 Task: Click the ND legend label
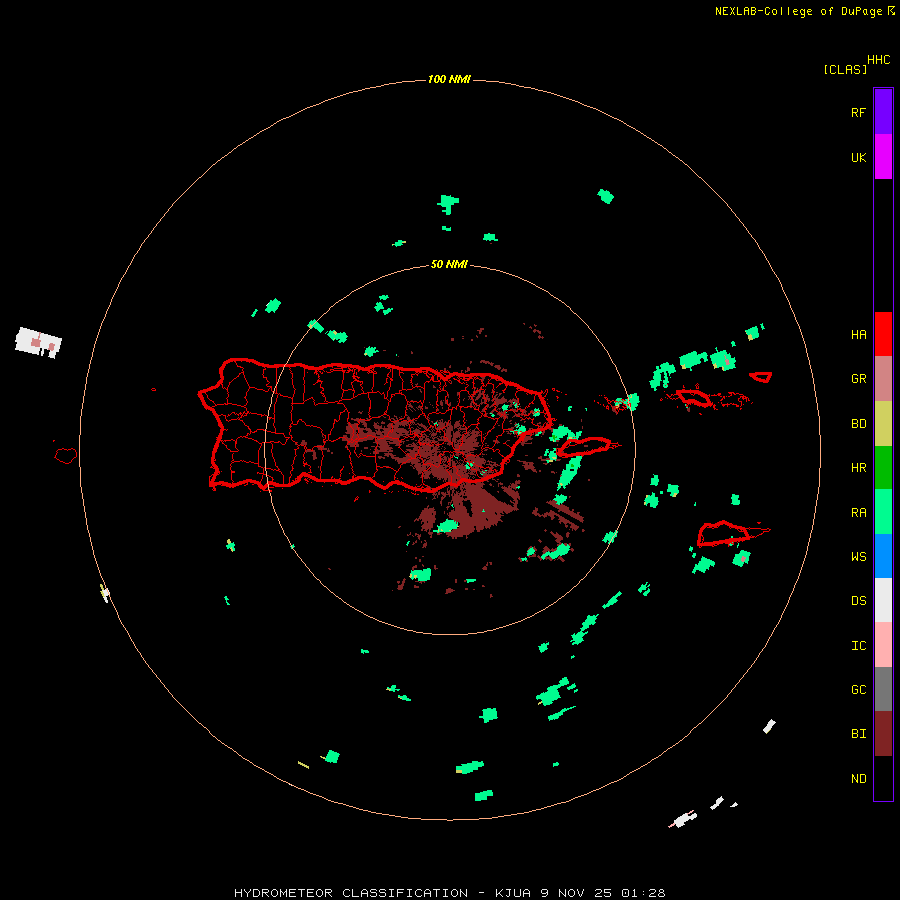click(x=858, y=778)
